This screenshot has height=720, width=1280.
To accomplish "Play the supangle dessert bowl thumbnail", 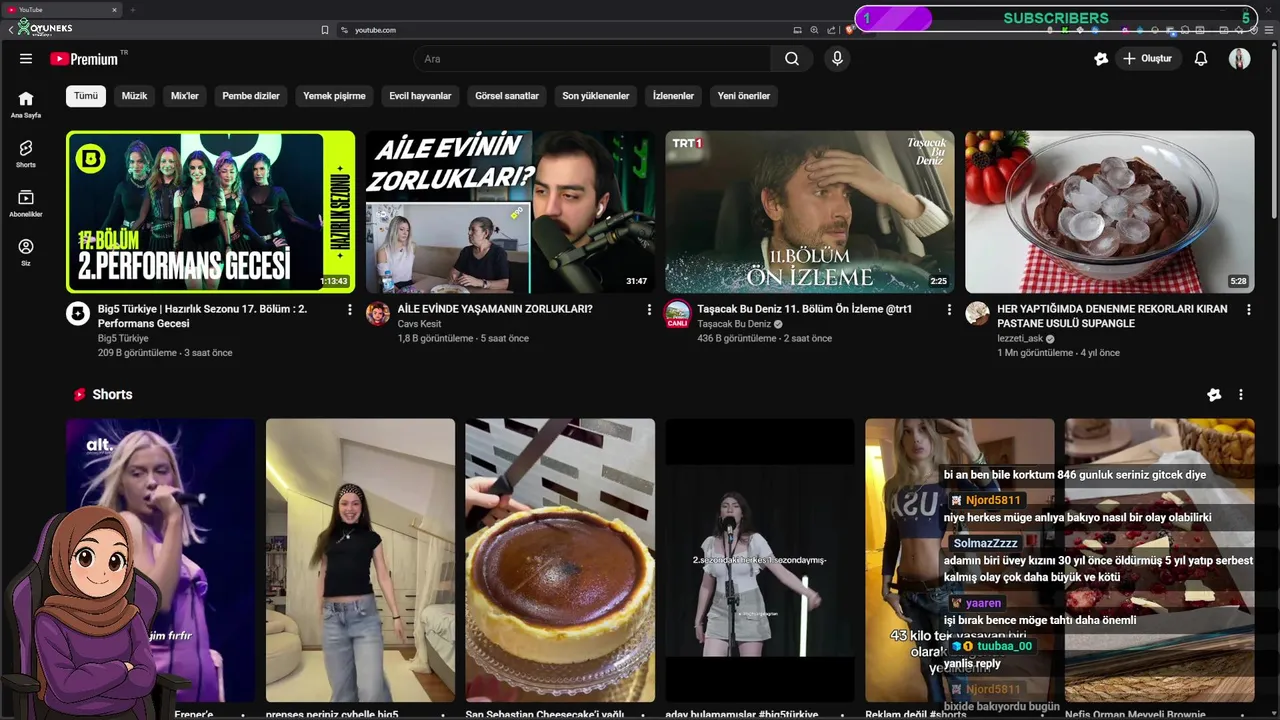I will coord(1109,211).
